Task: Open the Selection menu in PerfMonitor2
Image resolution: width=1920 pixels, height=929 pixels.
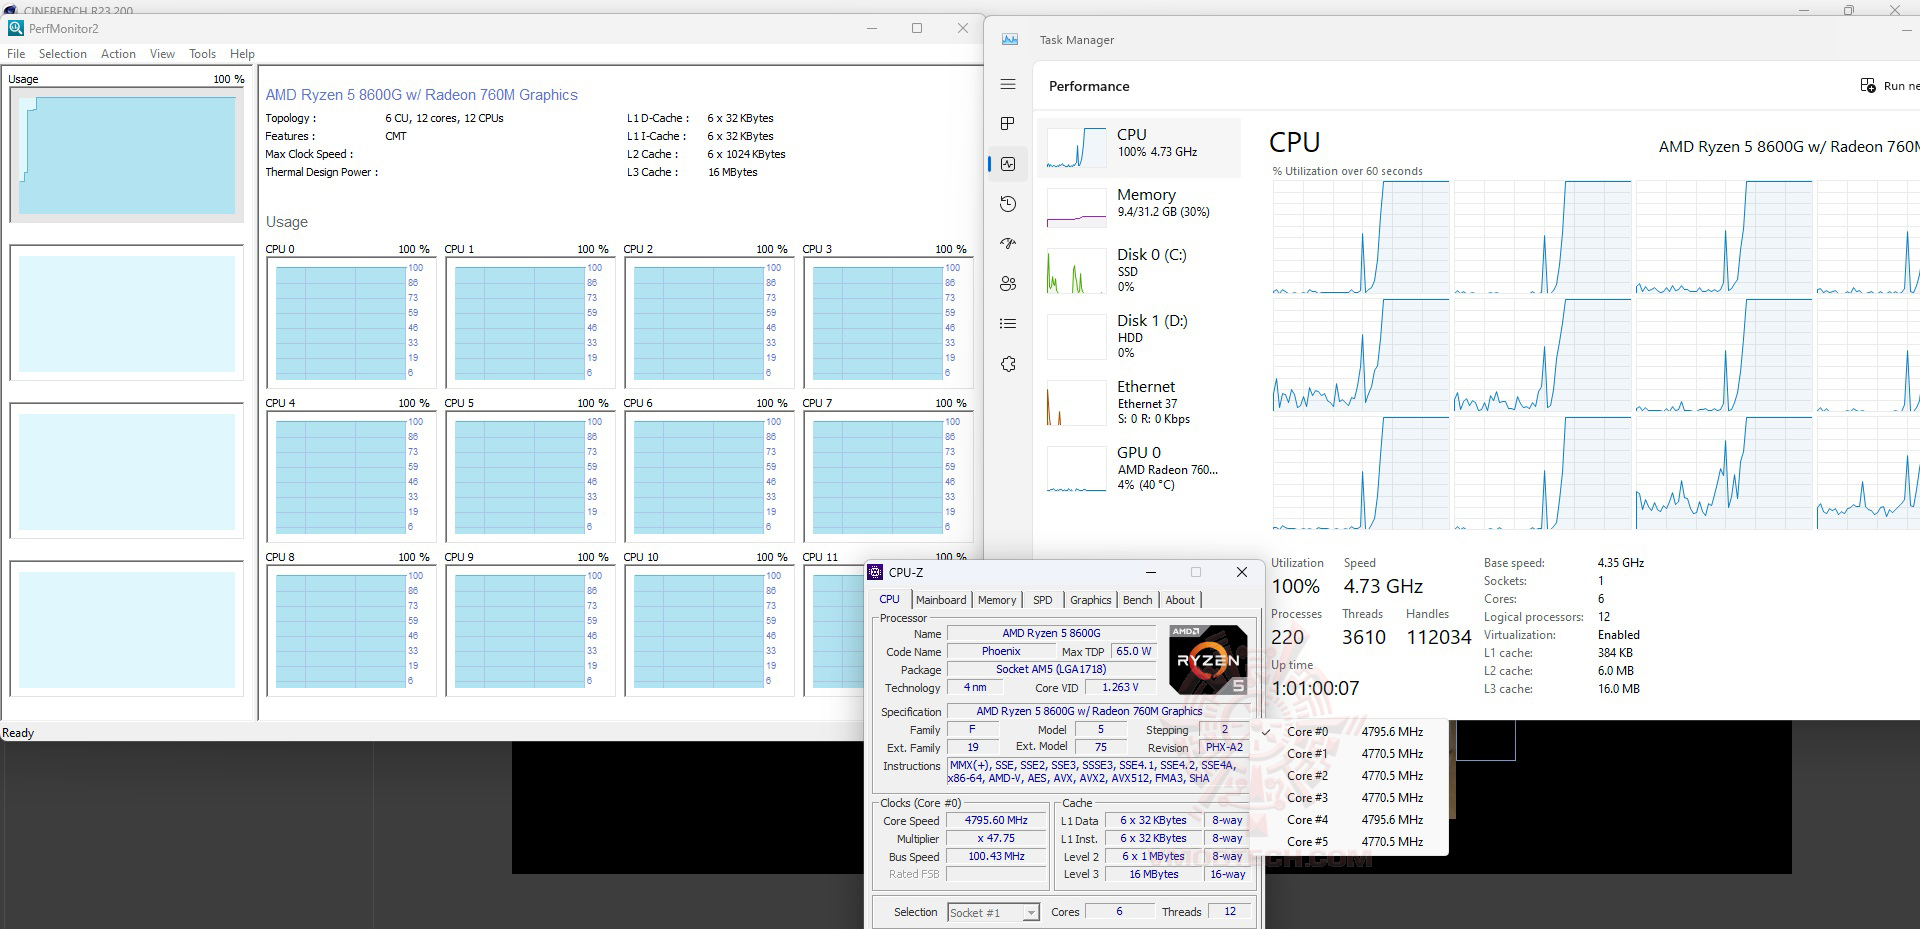Action: [x=63, y=54]
